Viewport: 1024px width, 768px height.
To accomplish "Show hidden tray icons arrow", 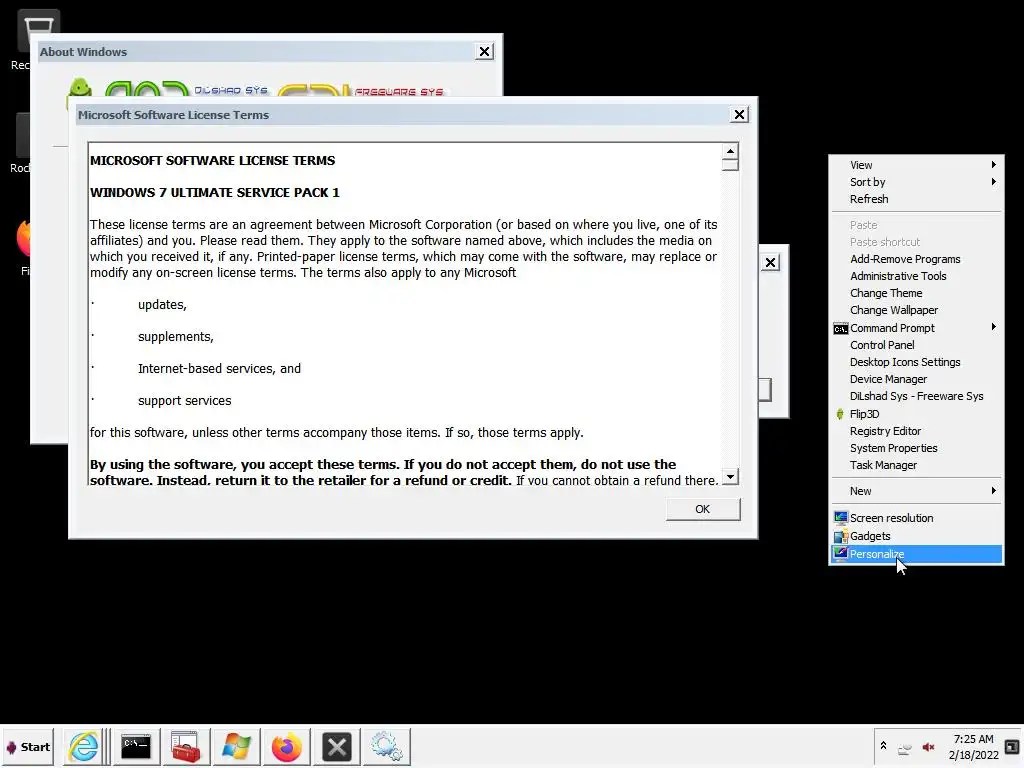I will pyautogui.click(x=883, y=745).
